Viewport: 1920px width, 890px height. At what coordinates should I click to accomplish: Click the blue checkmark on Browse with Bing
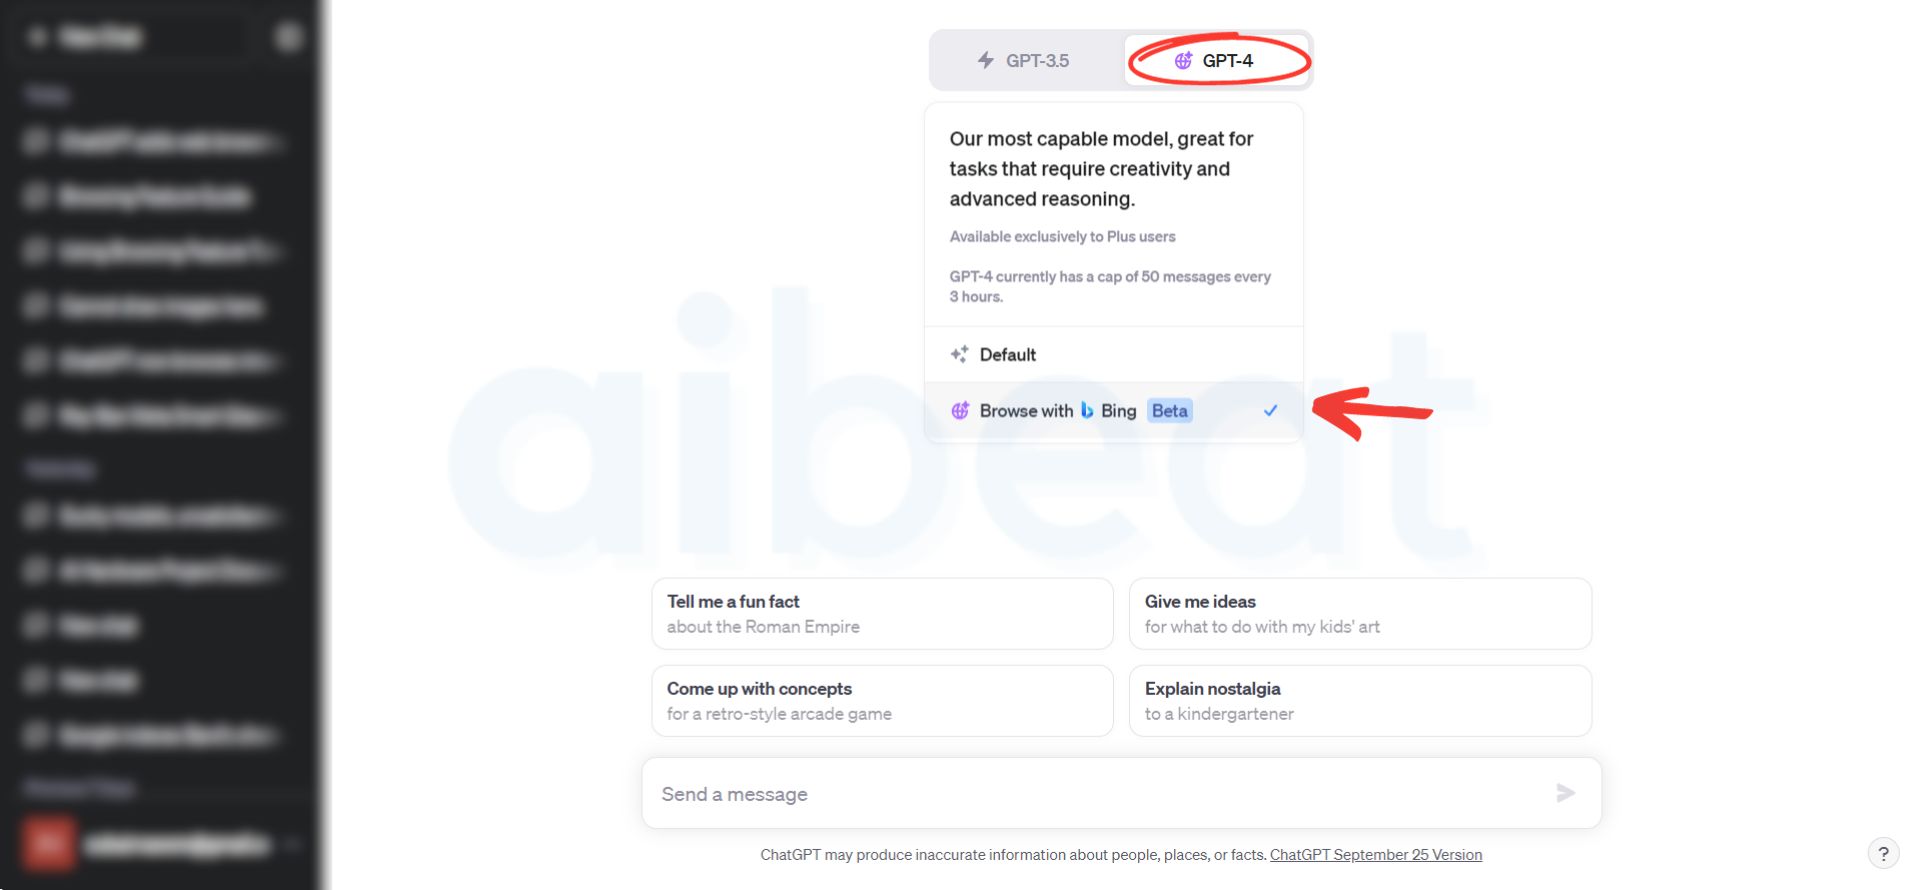1270,410
